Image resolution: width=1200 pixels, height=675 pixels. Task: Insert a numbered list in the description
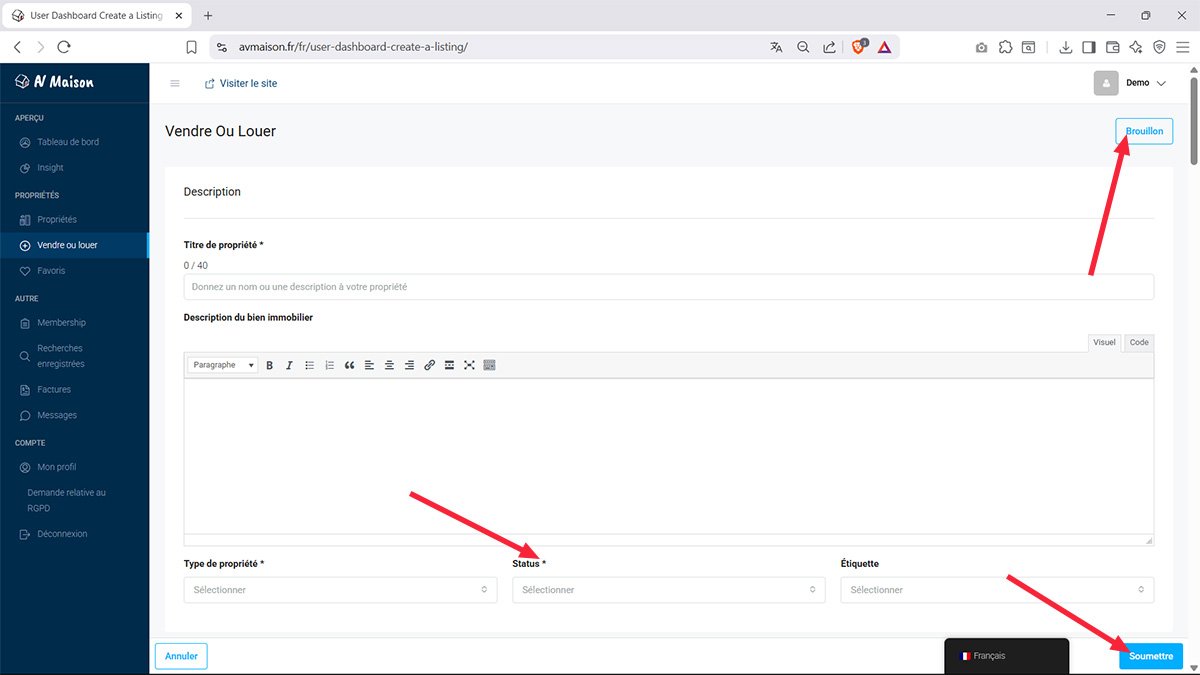click(x=330, y=366)
